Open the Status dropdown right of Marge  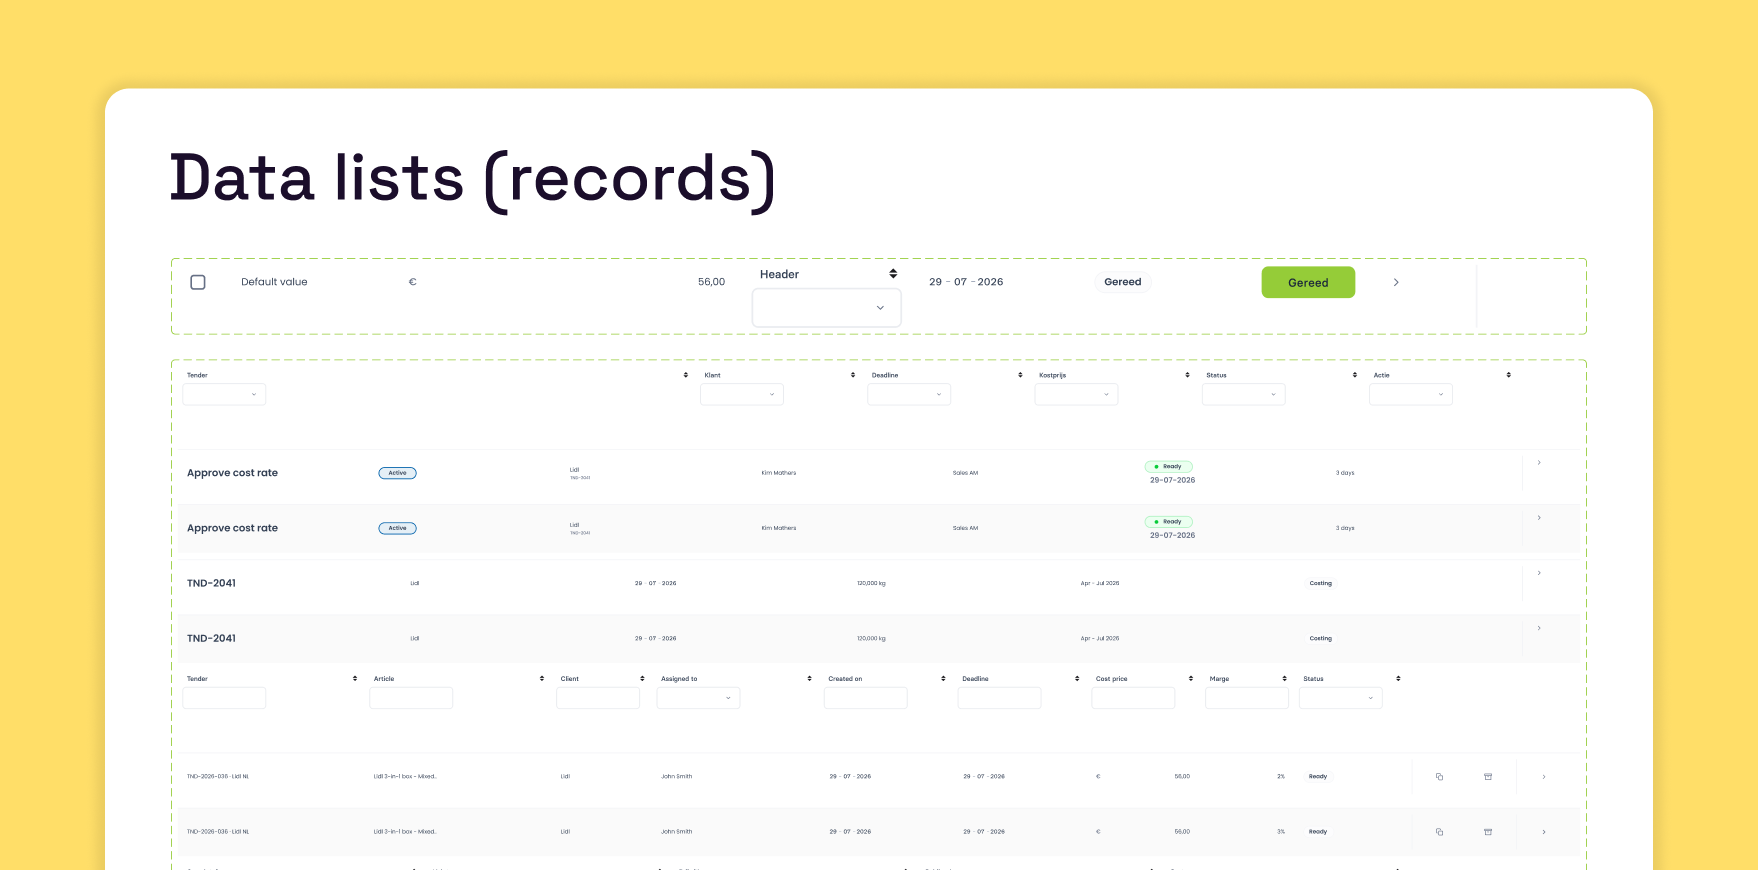(x=1340, y=698)
